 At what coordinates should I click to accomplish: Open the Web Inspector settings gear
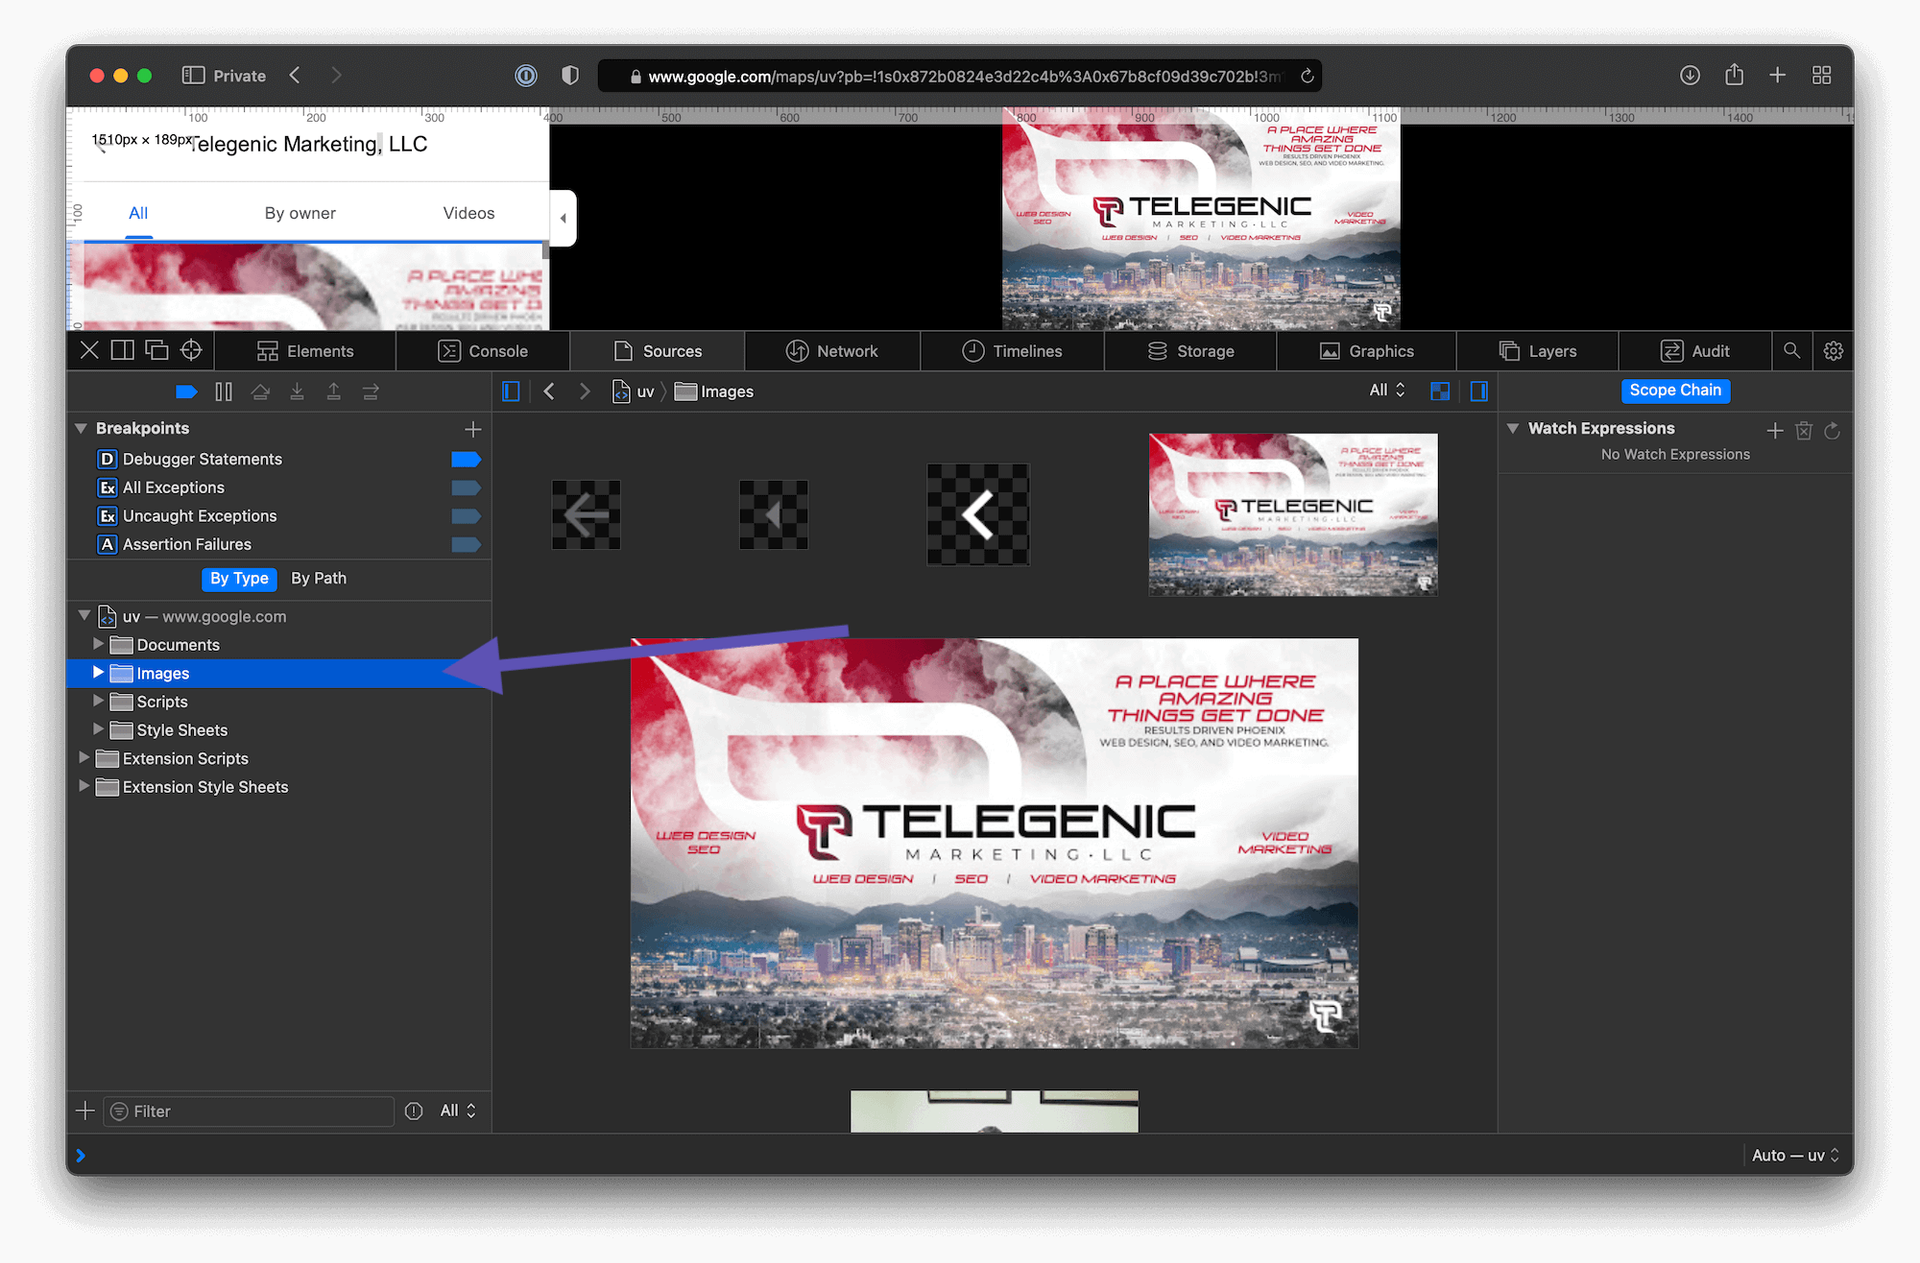coord(1833,351)
